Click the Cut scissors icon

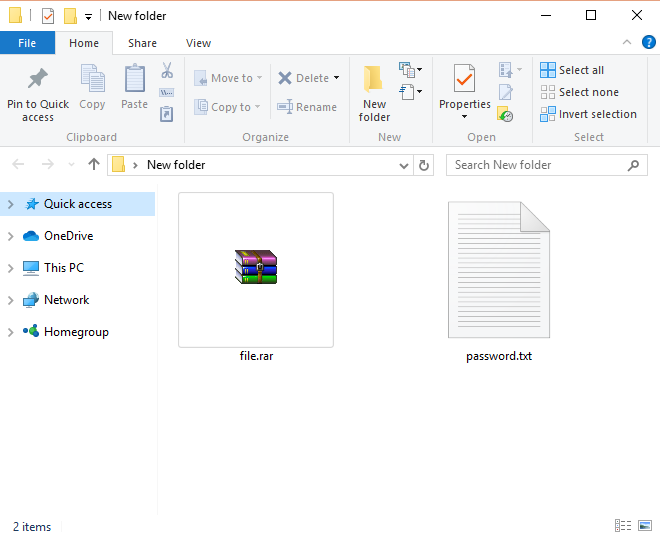click(x=167, y=70)
